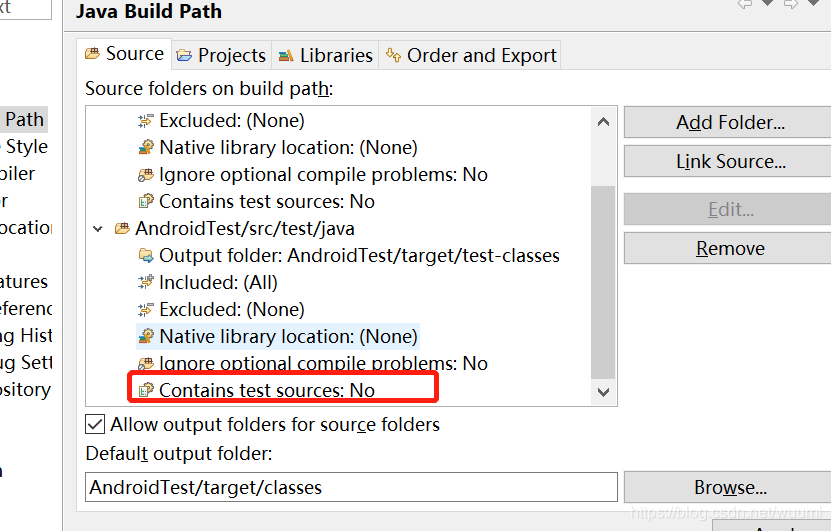Open the Libraries tab
831x531 pixels.
(325, 55)
